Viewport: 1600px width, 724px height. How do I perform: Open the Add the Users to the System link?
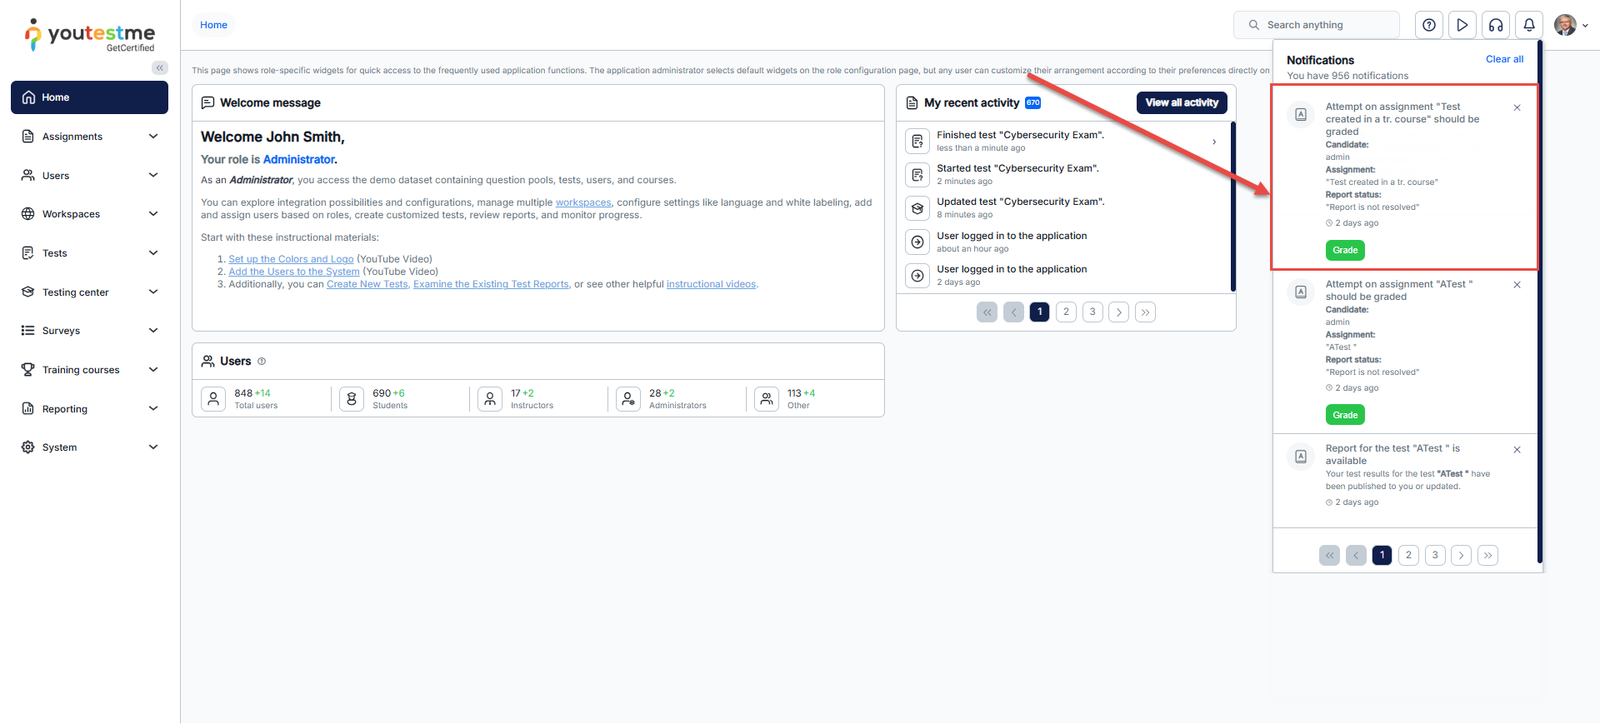294,272
